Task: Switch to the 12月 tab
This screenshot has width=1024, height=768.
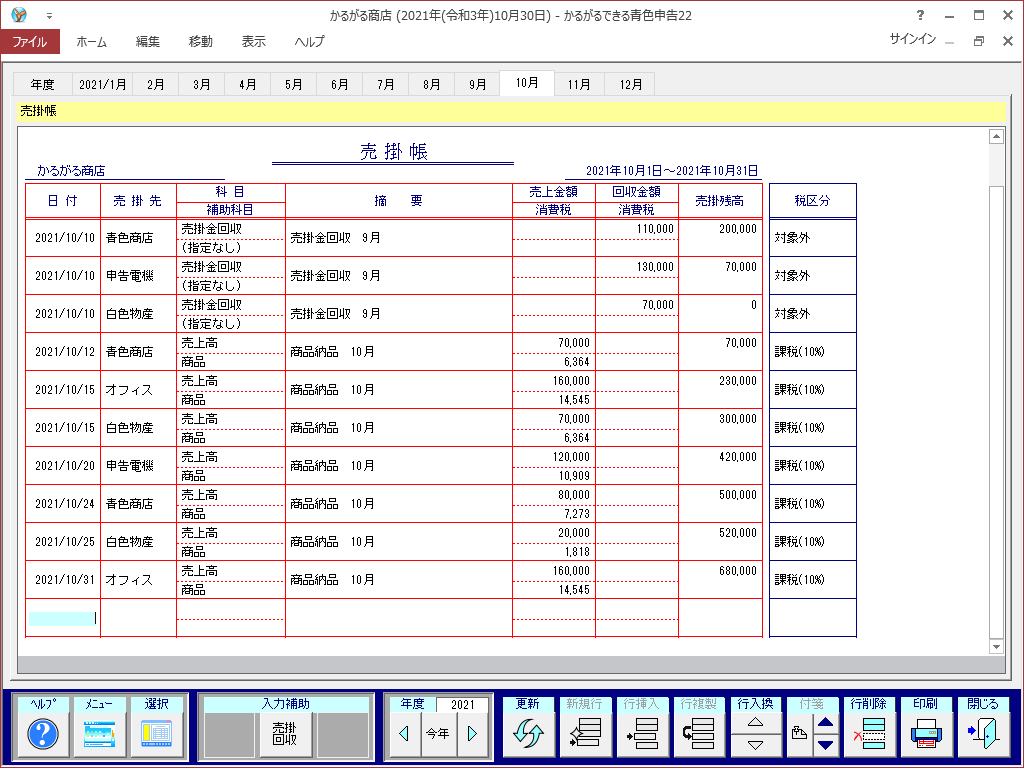Action: coord(631,84)
